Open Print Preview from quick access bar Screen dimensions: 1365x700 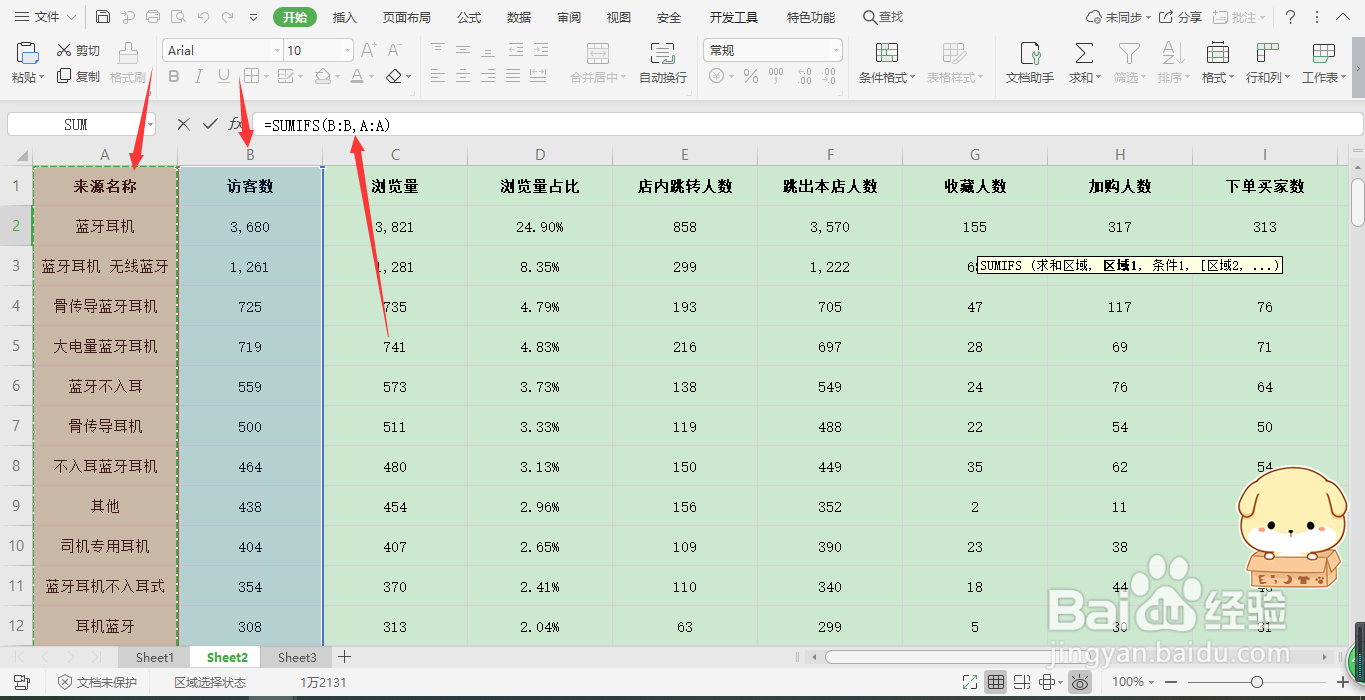pos(177,17)
